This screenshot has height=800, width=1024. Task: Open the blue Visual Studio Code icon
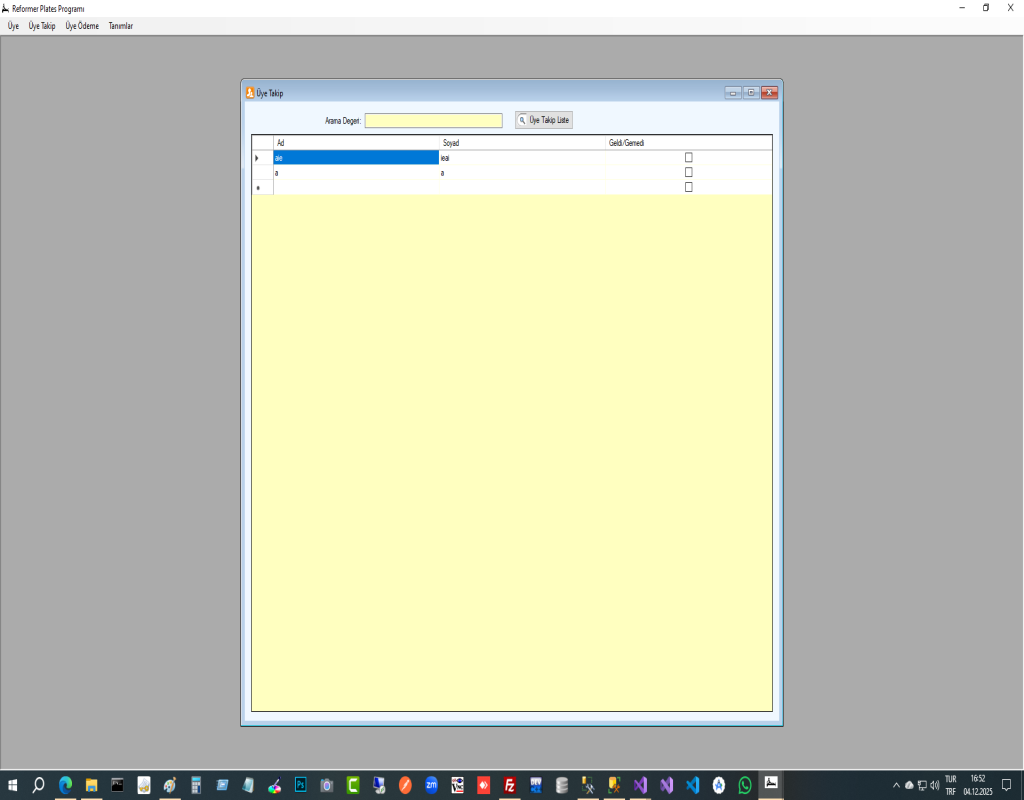click(692, 785)
